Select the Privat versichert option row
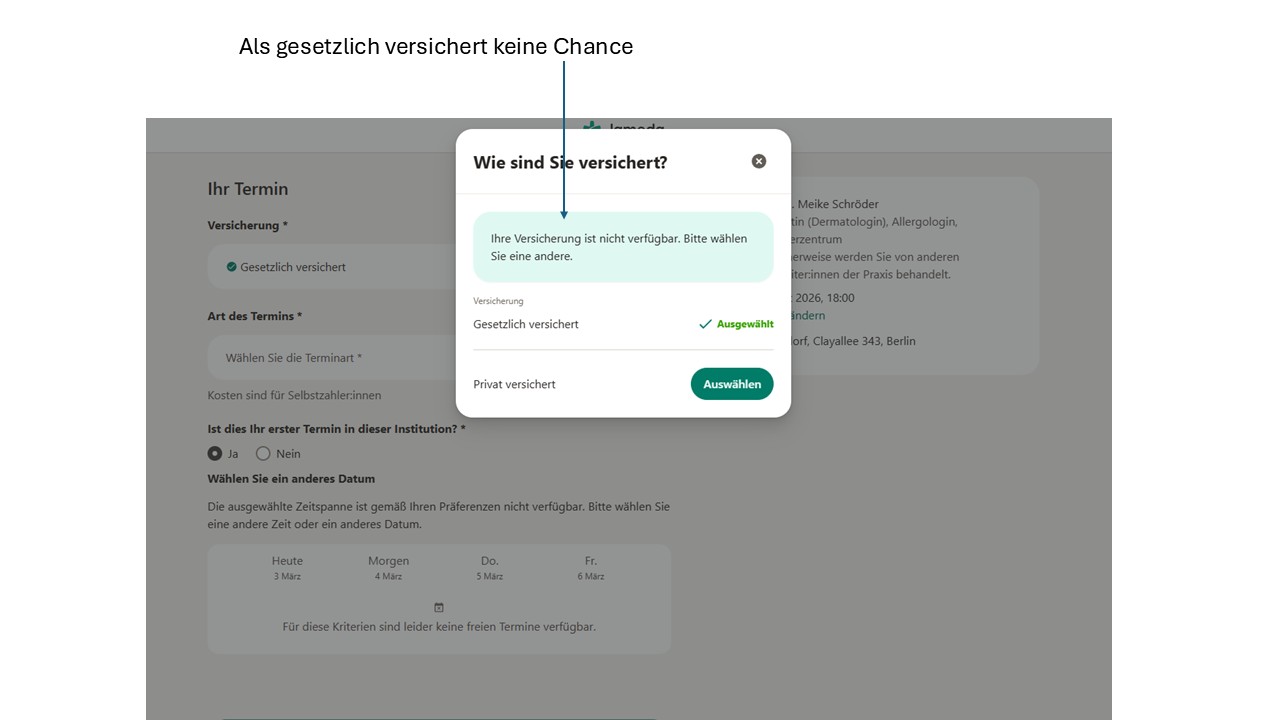 (515, 384)
